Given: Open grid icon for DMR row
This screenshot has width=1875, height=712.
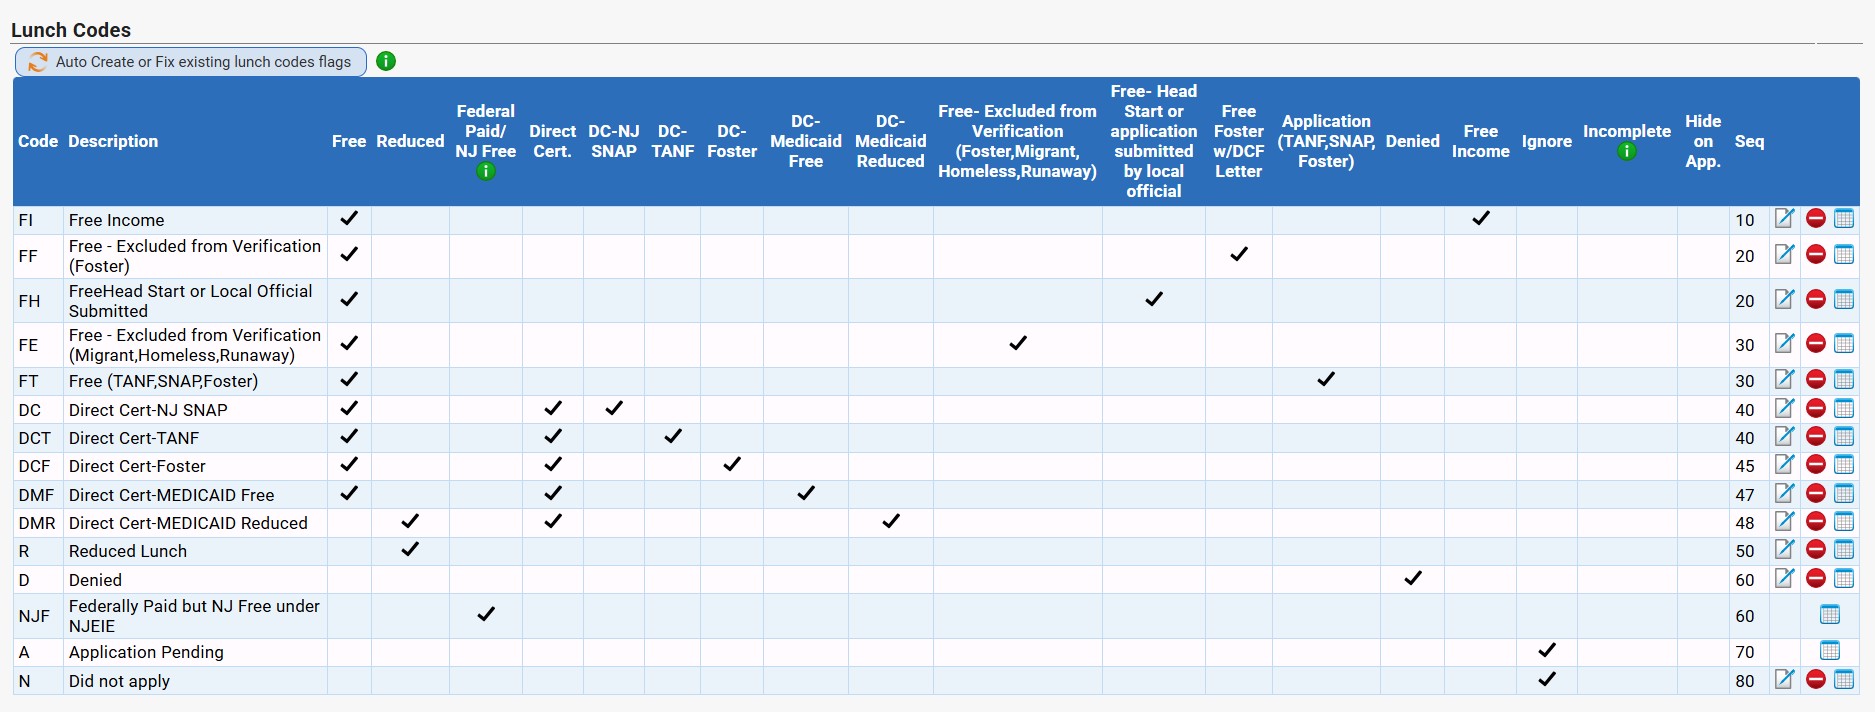Looking at the screenshot, I should [1844, 522].
